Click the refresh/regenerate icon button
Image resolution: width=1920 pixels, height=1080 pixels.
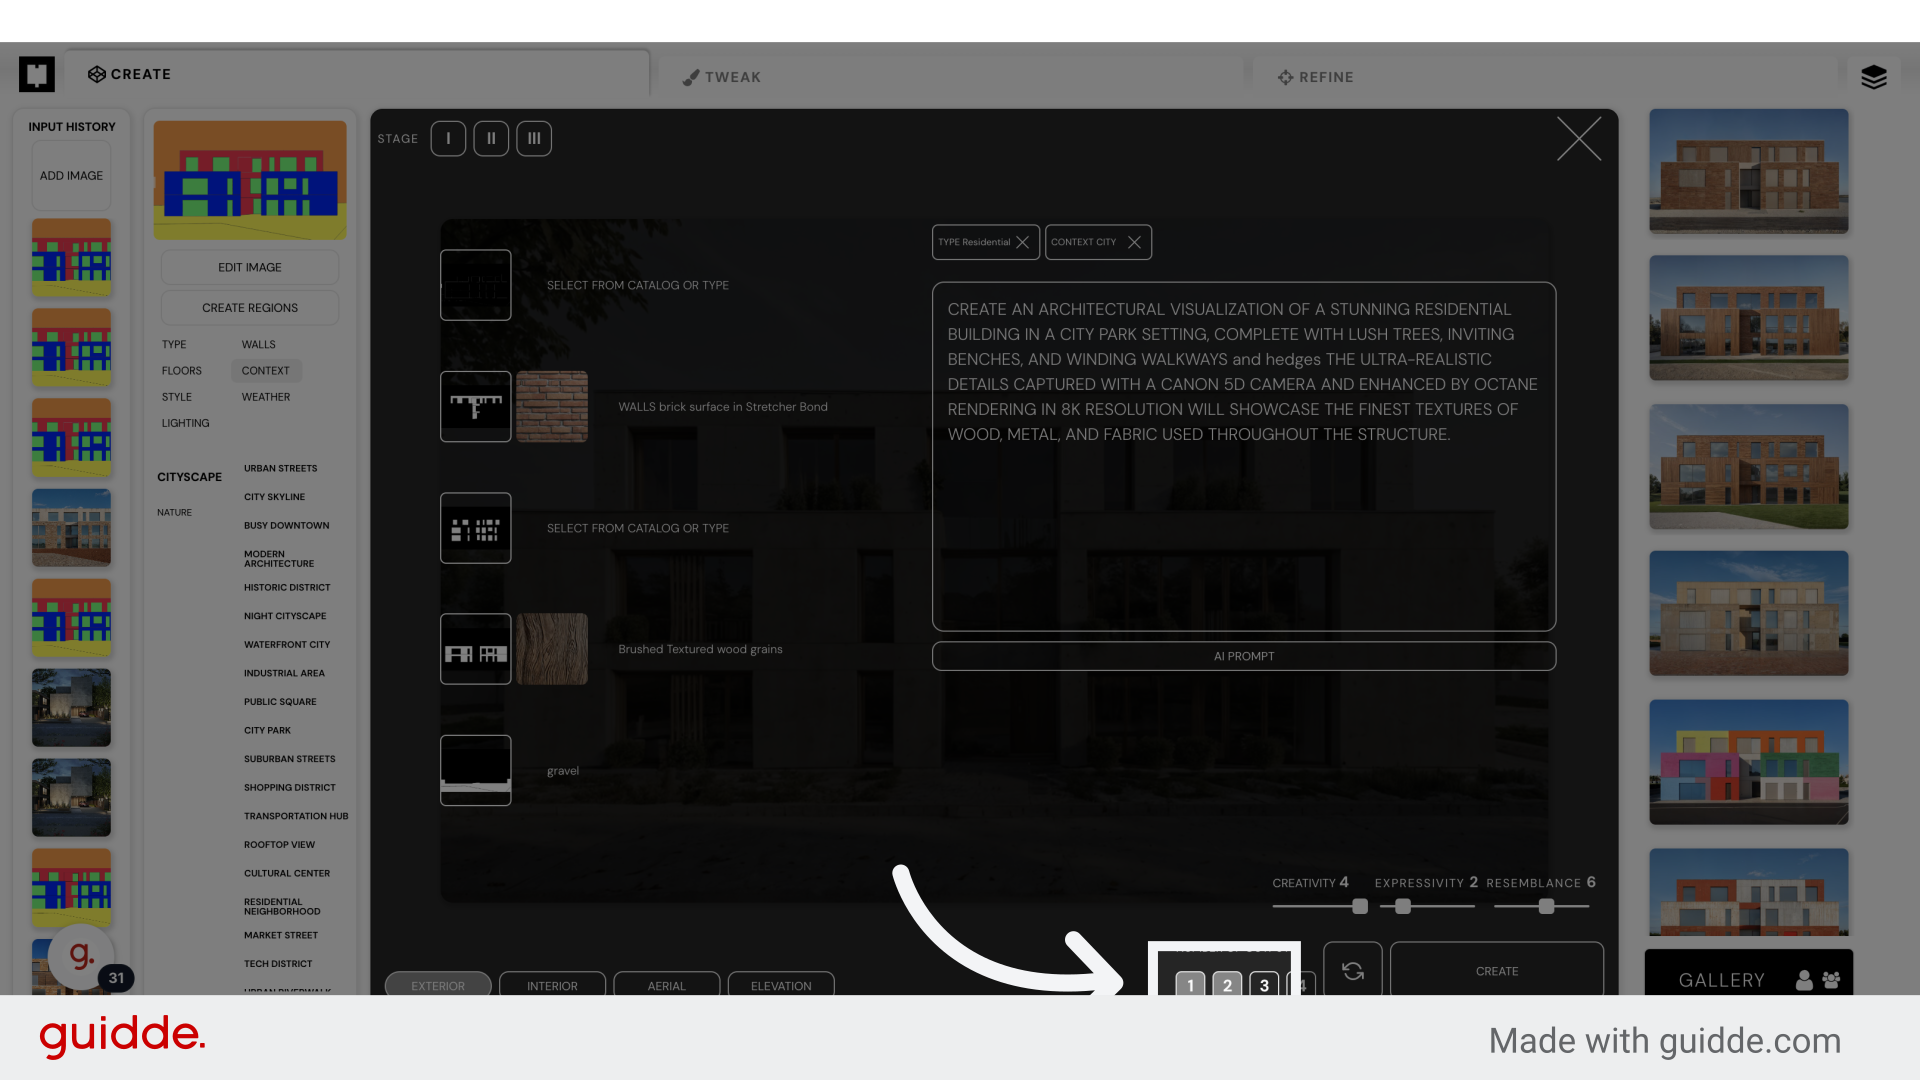(x=1353, y=970)
